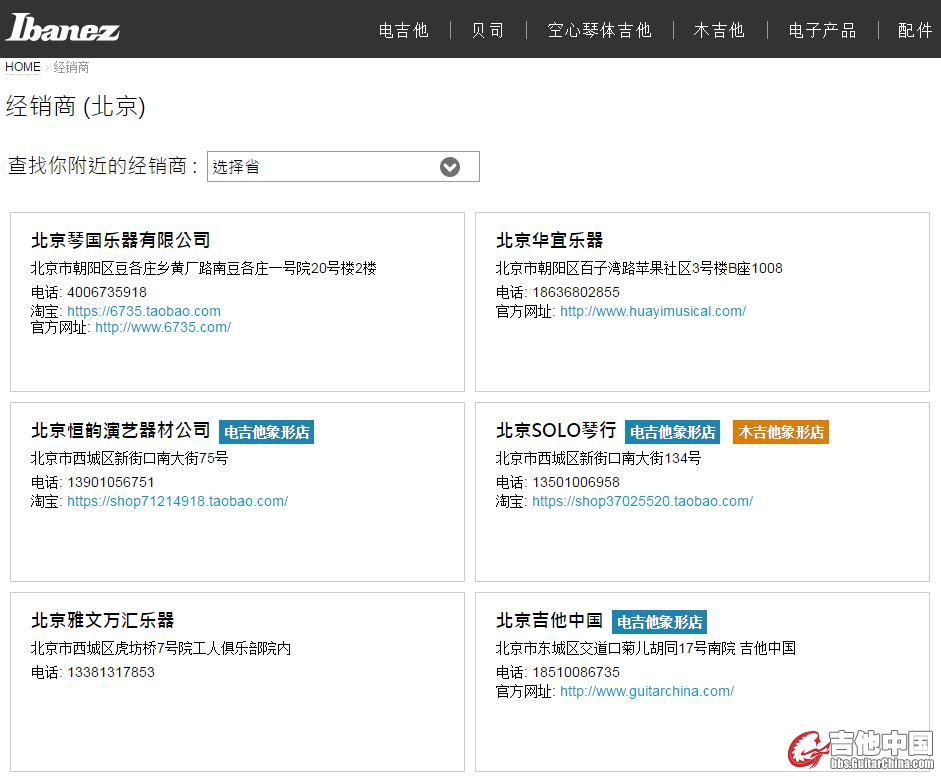
Task: Open 电子产品 navigation item
Action: pos(822,30)
